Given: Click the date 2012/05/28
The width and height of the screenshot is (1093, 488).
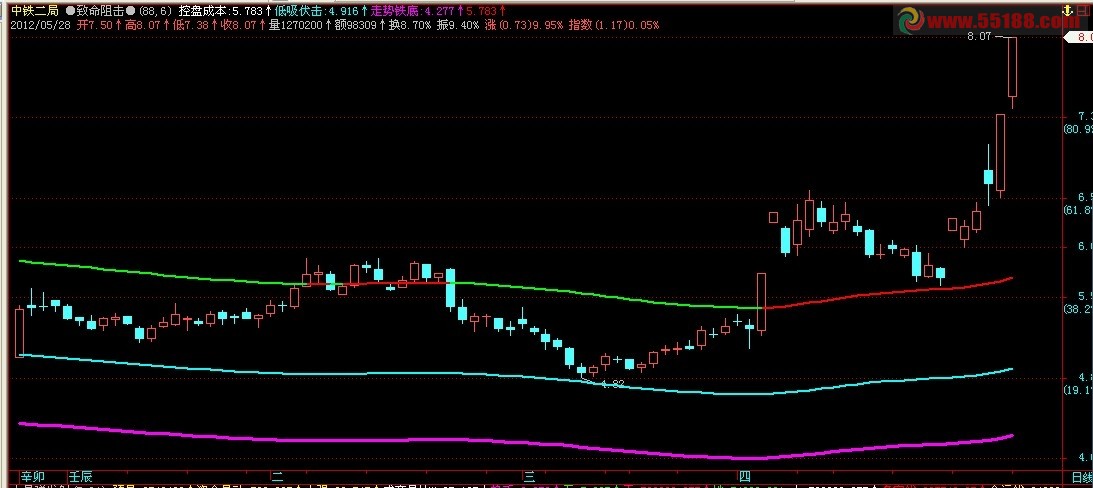Looking at the screenshot, I should (x=41, y=25).
